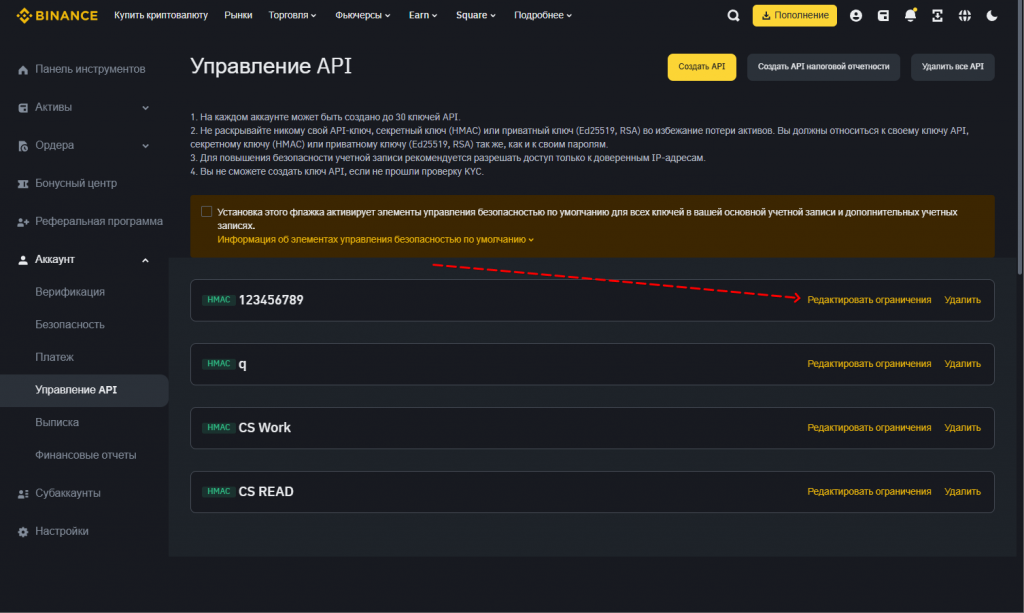1024x613 pixels.
Task: Open the wallet icon in header
Action: (x=883, y=16)
